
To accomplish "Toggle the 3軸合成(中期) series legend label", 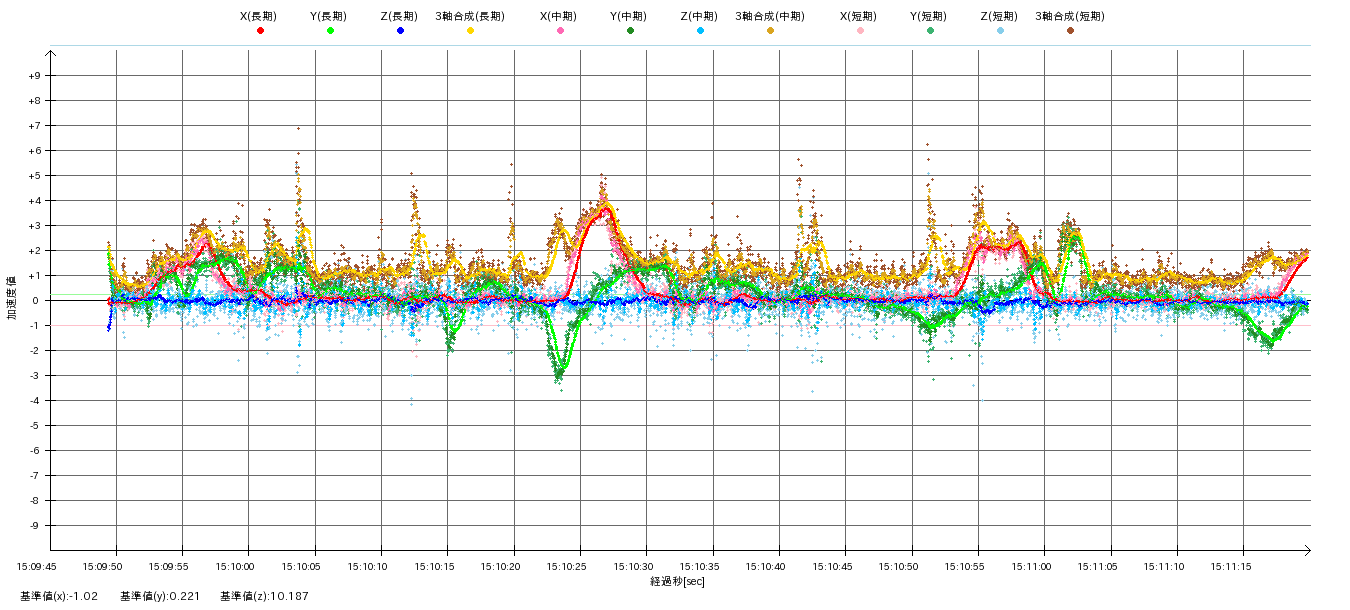I will (x=769, y=16).
